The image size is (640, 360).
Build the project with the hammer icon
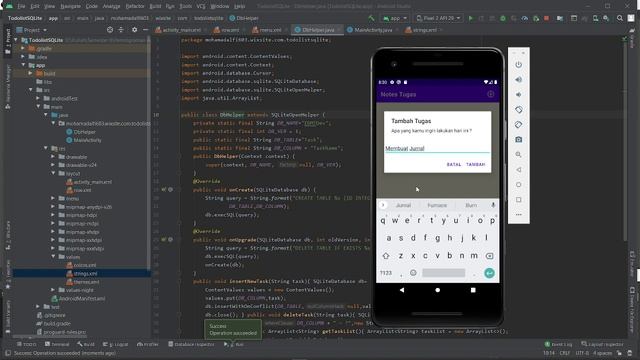click(371, 18)
